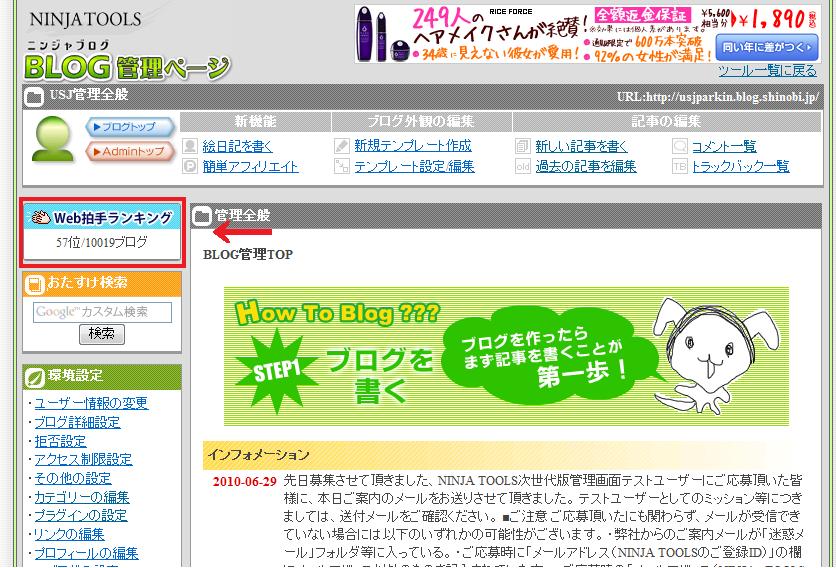Click the How To Blog STEP1 banner

click(x=507, y=356)
